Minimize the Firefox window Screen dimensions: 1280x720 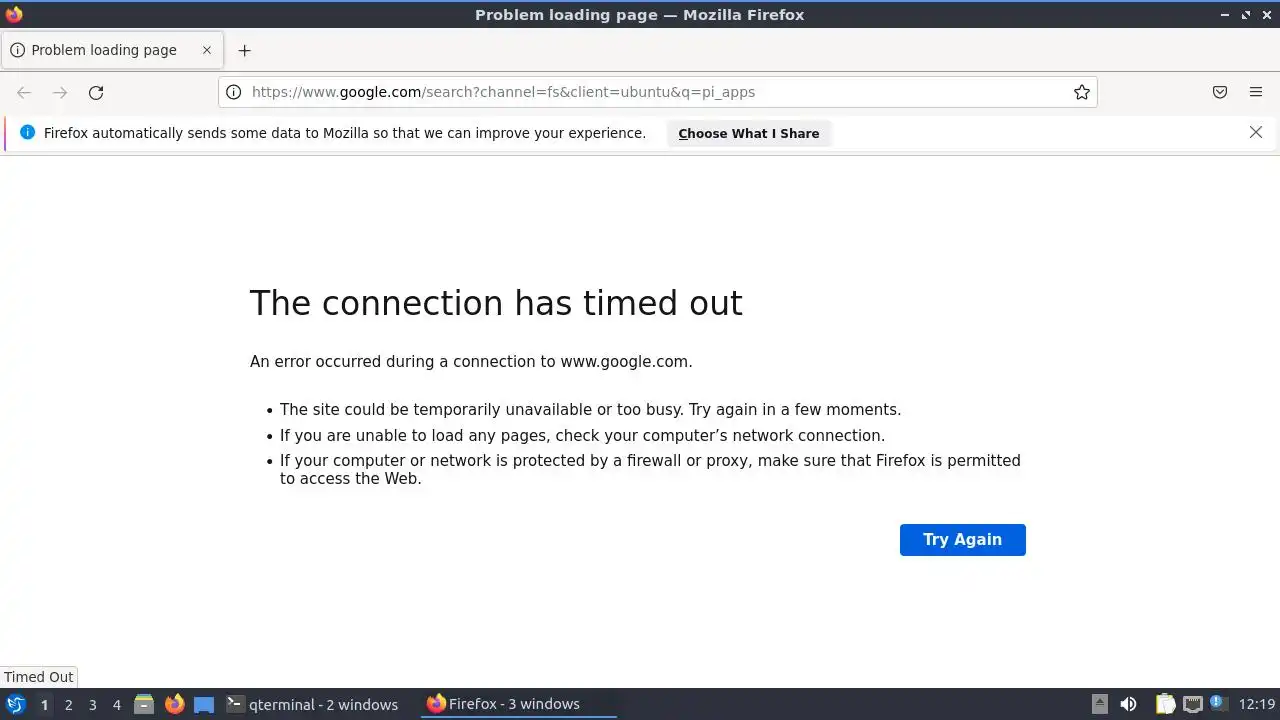click(x=1225, y=15)
